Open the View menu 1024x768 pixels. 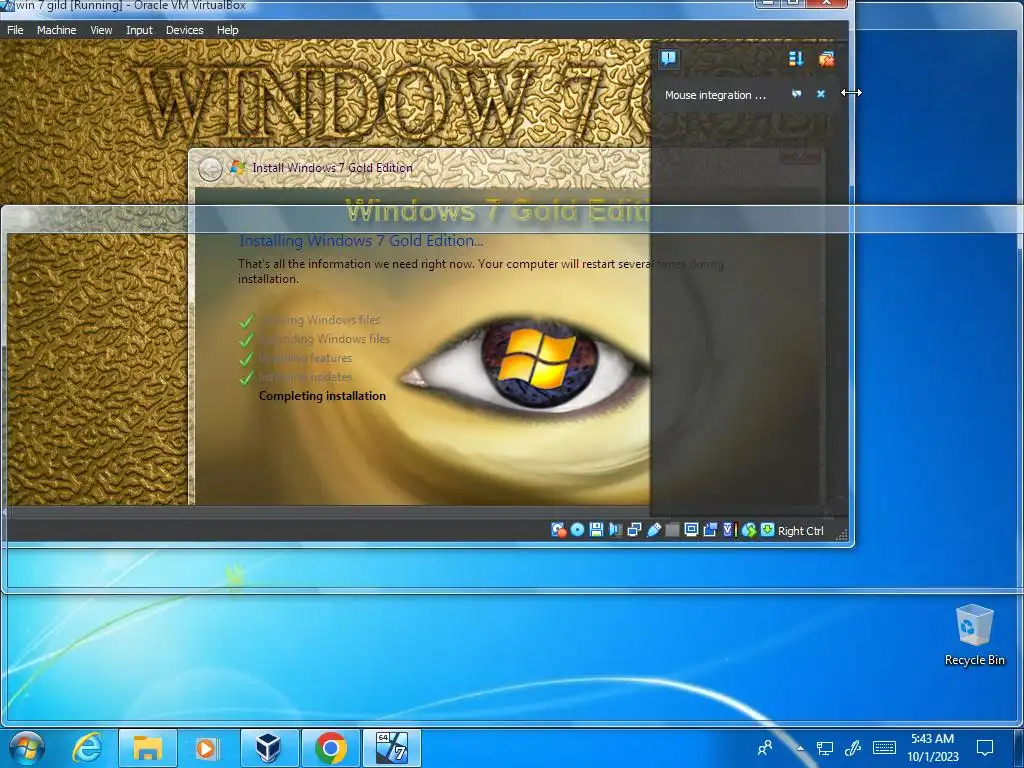[x=101, y=30]
